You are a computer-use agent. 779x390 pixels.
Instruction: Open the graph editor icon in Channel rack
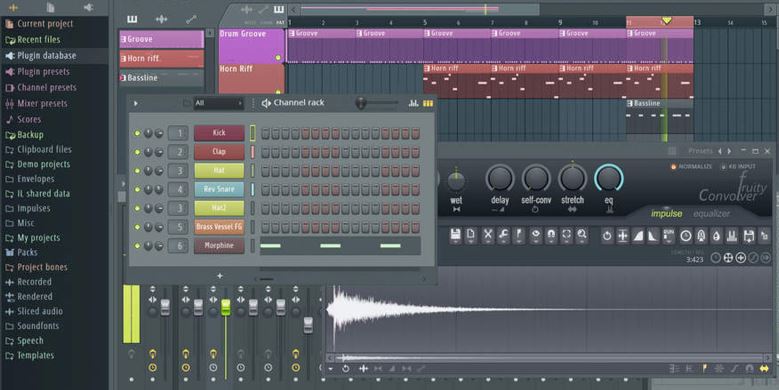click(413, 103)
